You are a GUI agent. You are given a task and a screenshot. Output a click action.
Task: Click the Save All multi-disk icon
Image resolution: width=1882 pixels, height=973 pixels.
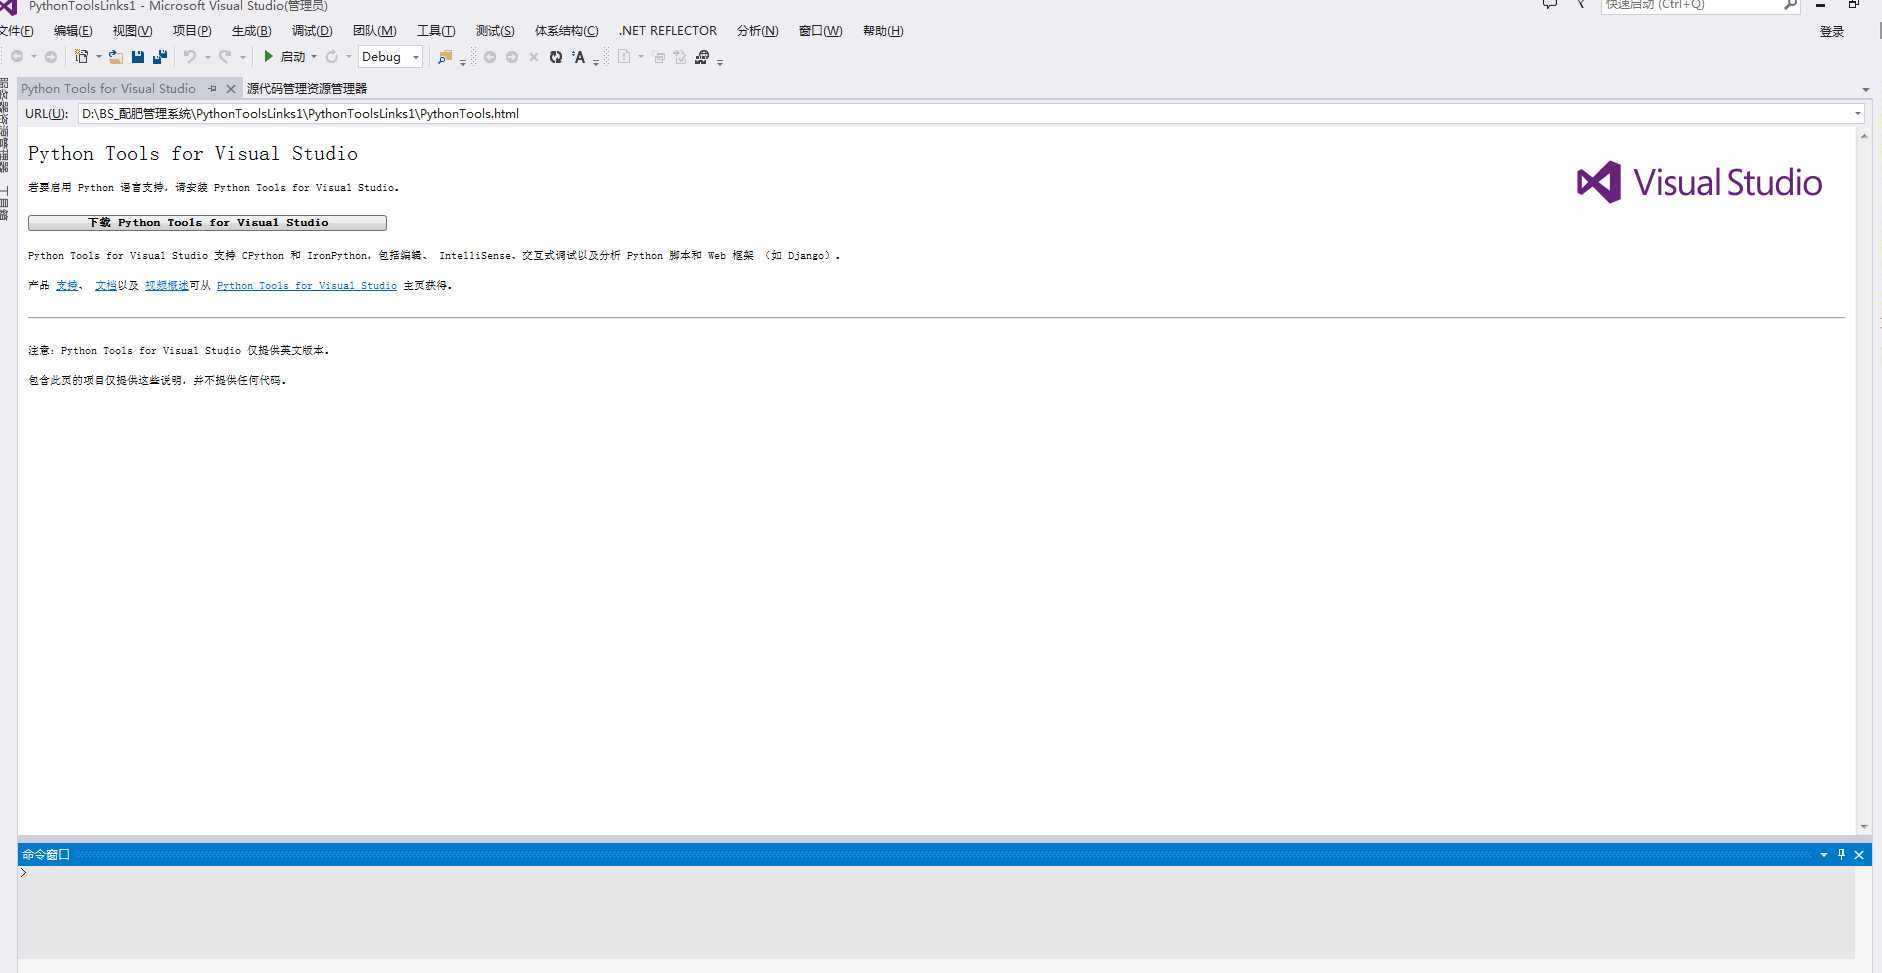click(160, 57)
